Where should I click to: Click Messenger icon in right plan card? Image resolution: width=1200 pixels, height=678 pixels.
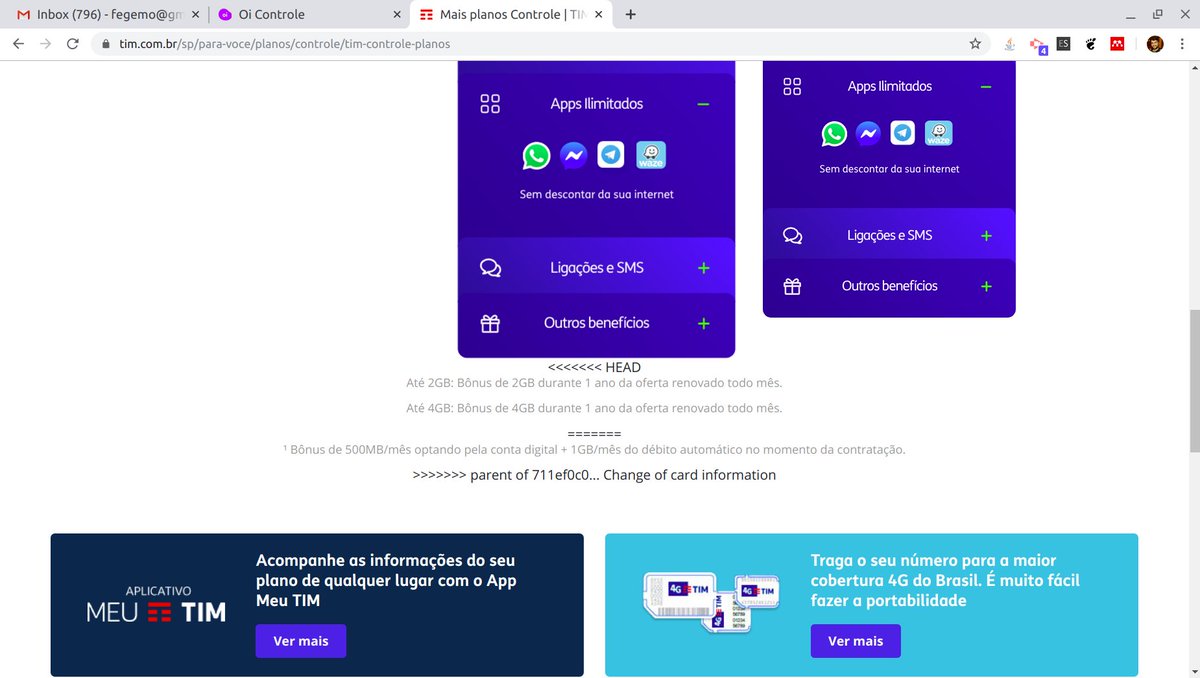coord(868,133)
